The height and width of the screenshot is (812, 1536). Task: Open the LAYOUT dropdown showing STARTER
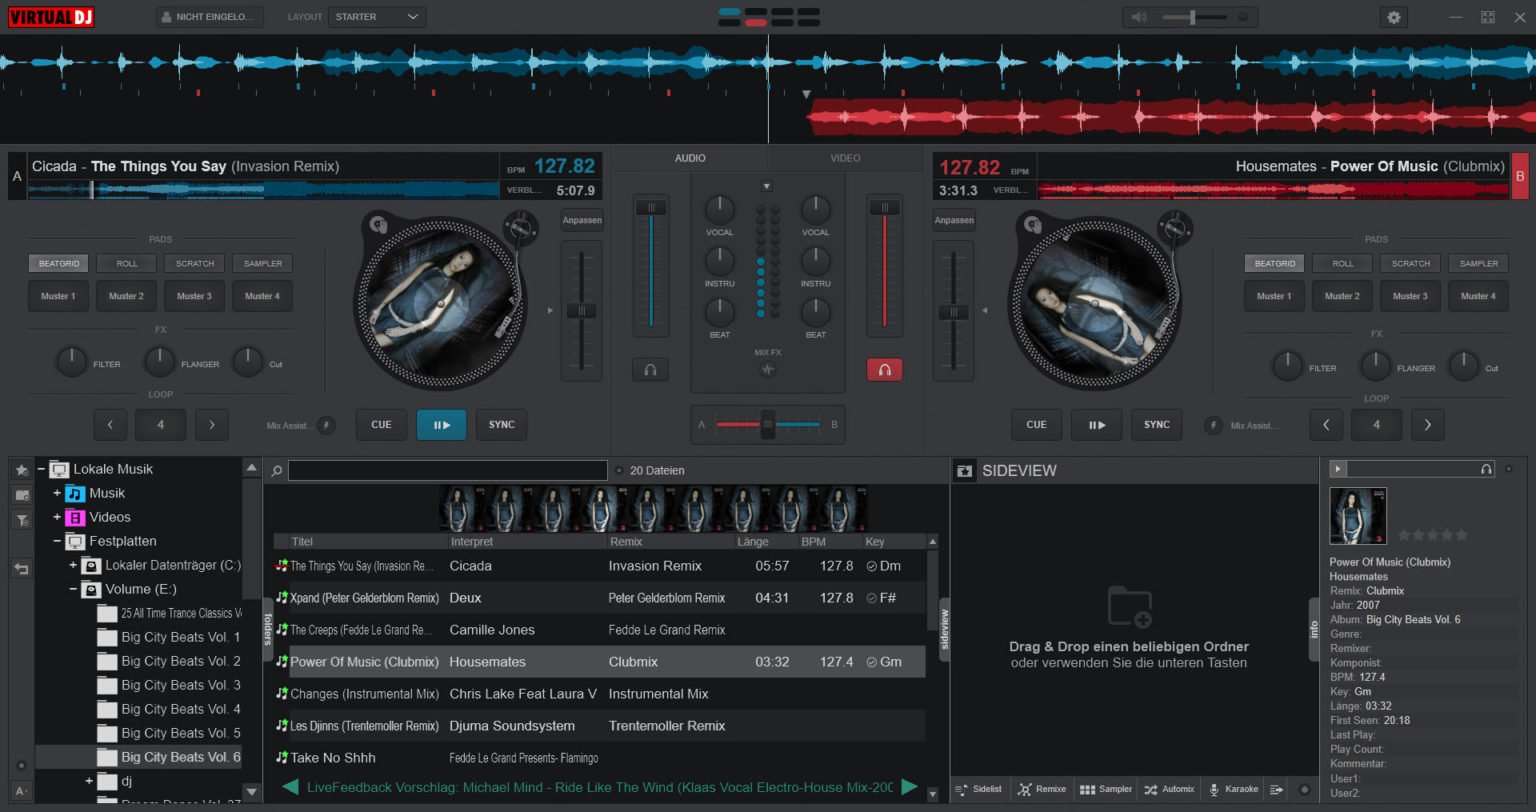(x=377, y=17)
